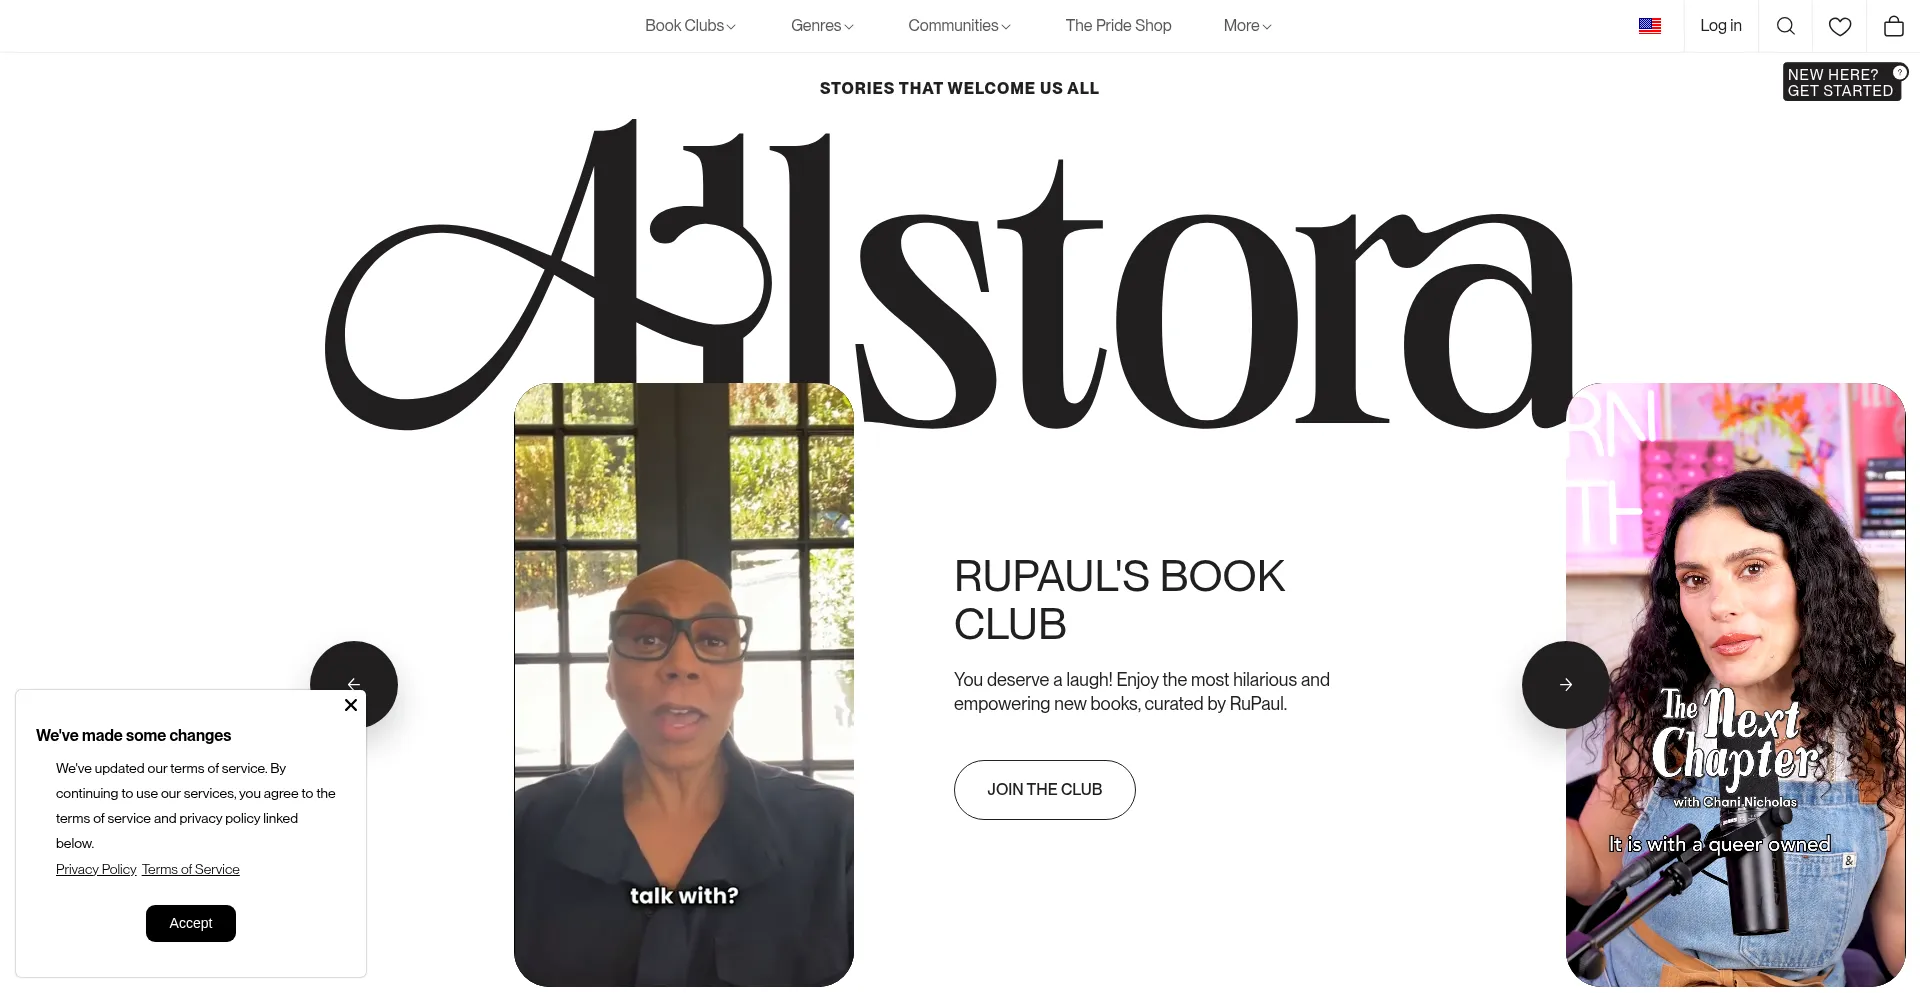
Task: Select Log in in the header
Action: click(1720, 26)
